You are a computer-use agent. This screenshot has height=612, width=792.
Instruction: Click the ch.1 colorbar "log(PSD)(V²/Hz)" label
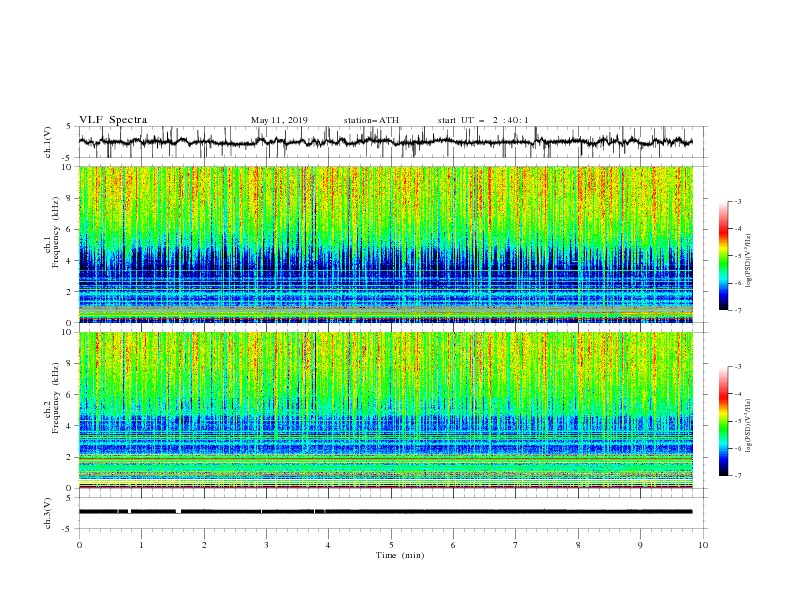[x=748, y=261]
